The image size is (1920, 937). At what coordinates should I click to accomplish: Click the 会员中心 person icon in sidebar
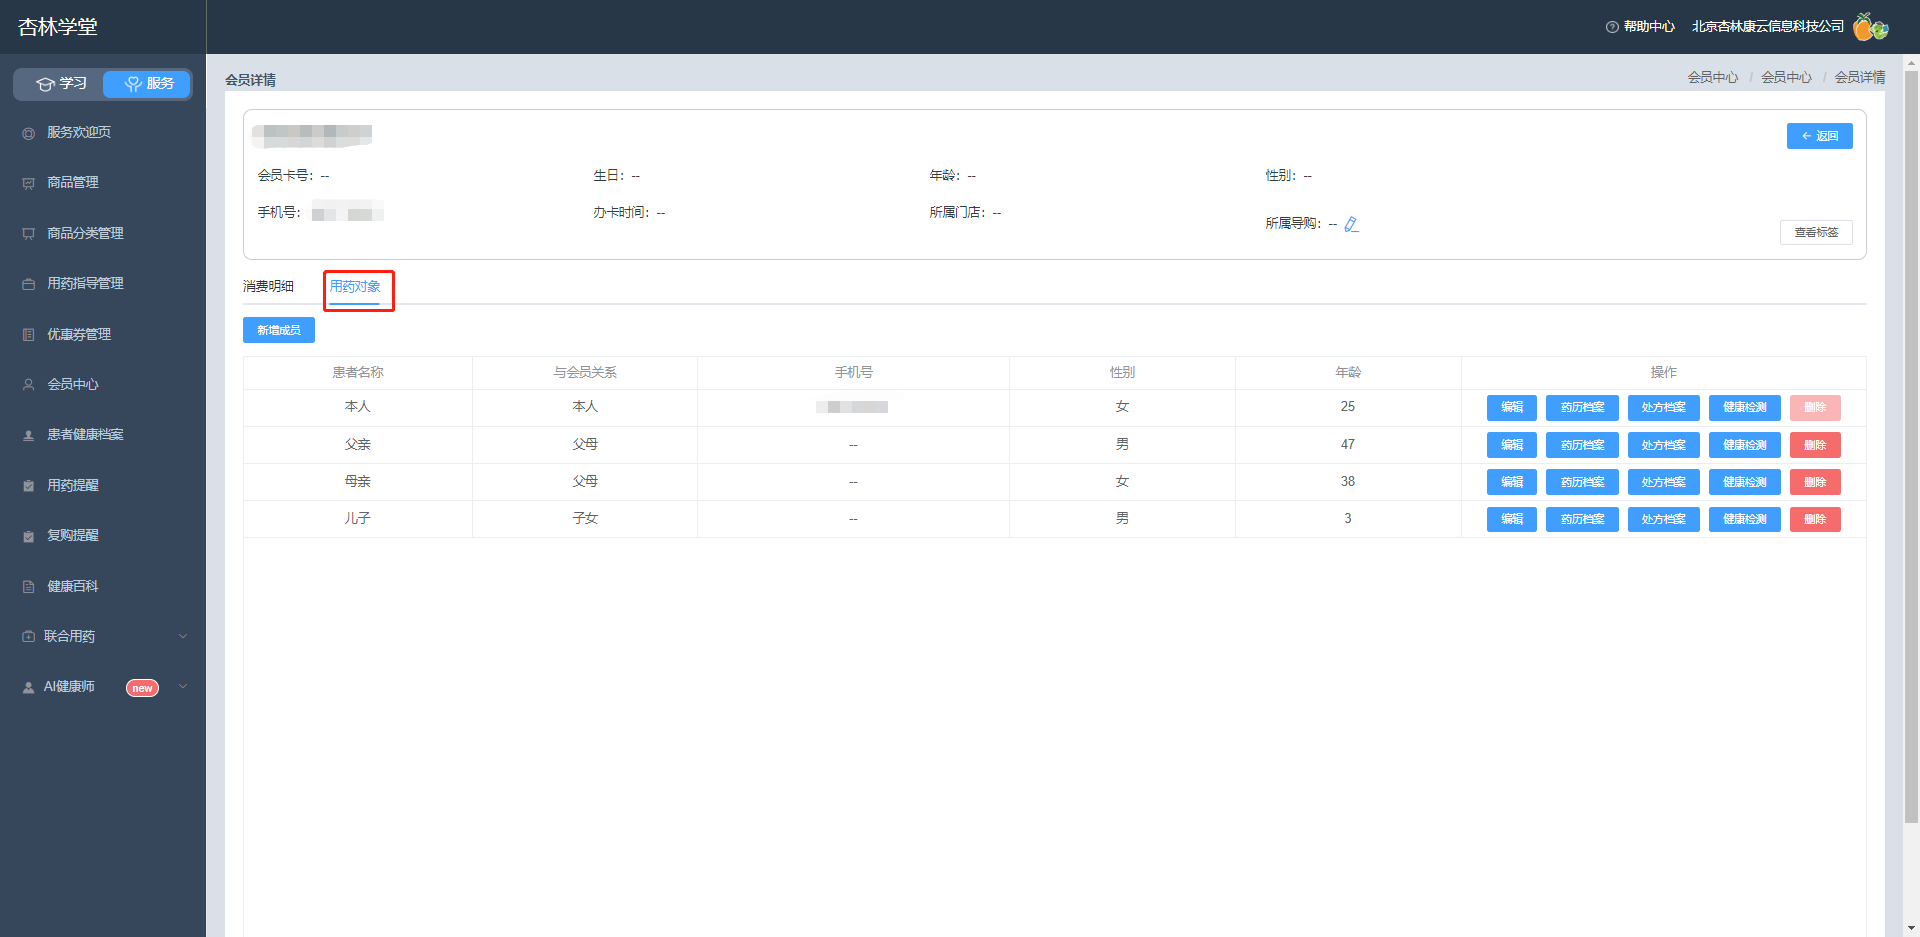tap(28, 385)
